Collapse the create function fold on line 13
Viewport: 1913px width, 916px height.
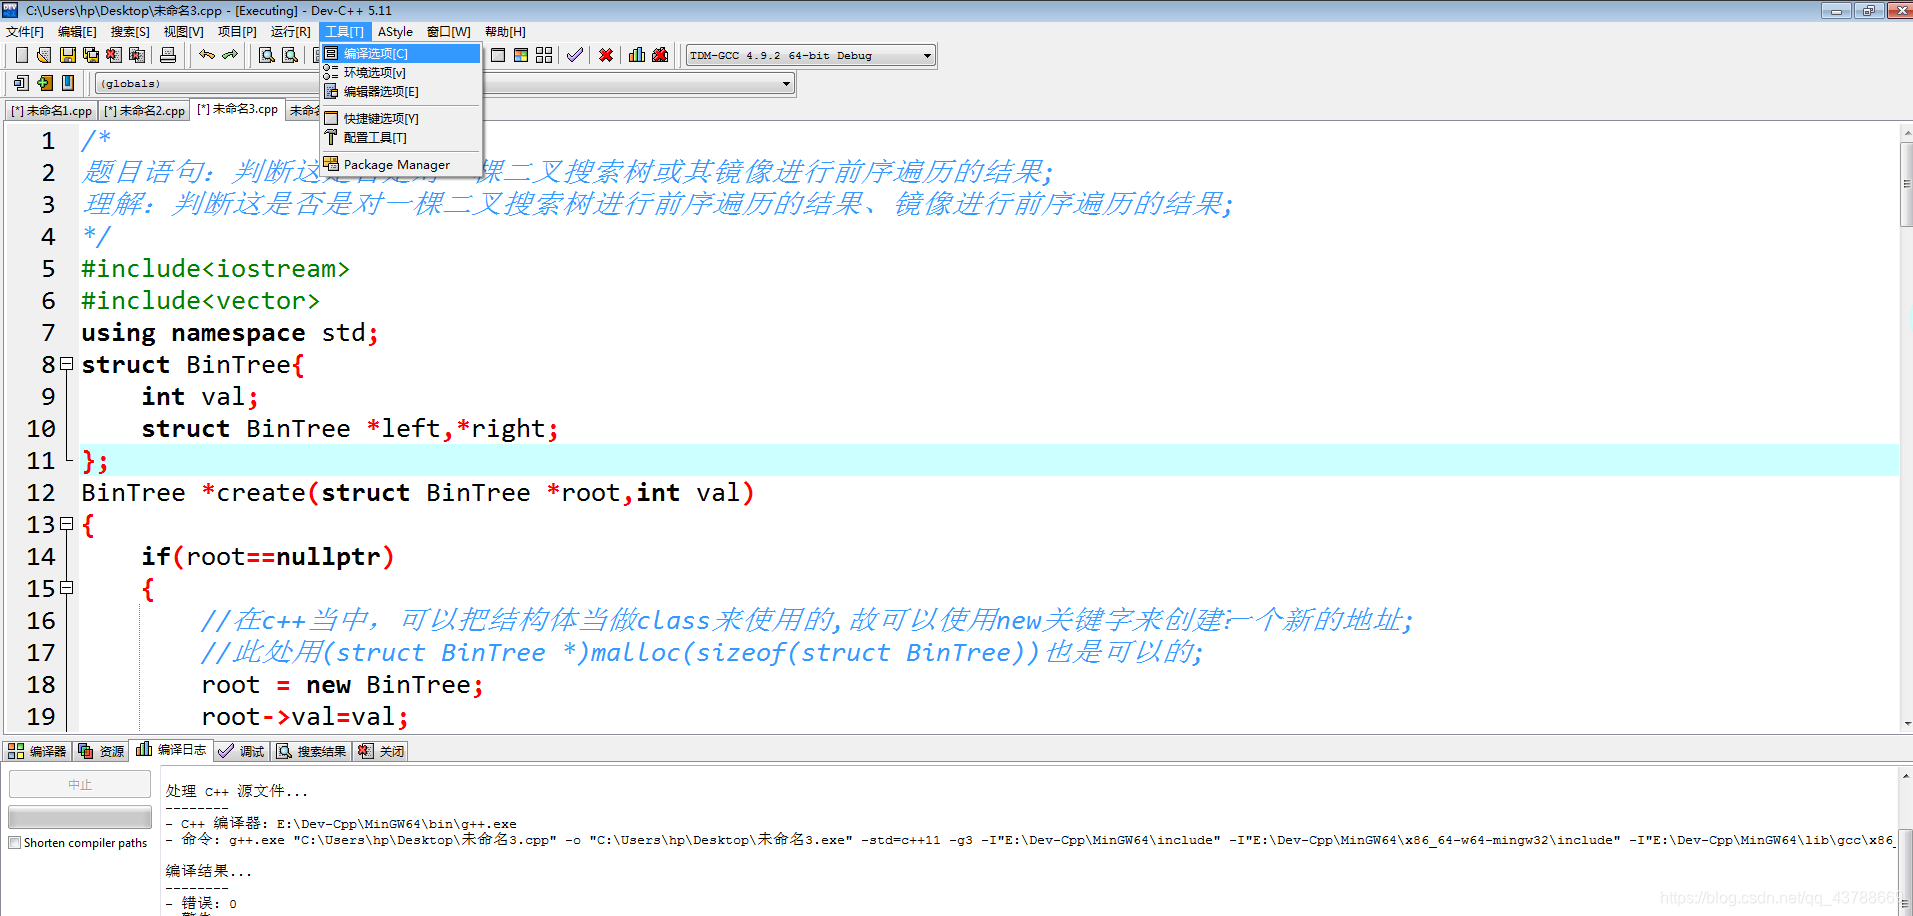pyautogui.click(x=66, y=524)
